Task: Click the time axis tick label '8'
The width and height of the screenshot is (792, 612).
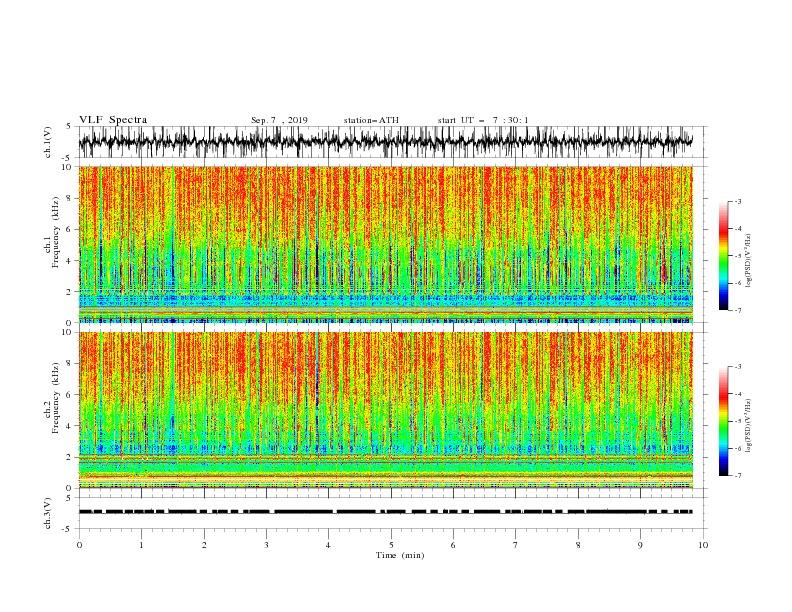Action: pyautogui.click(x=578, y=545)
